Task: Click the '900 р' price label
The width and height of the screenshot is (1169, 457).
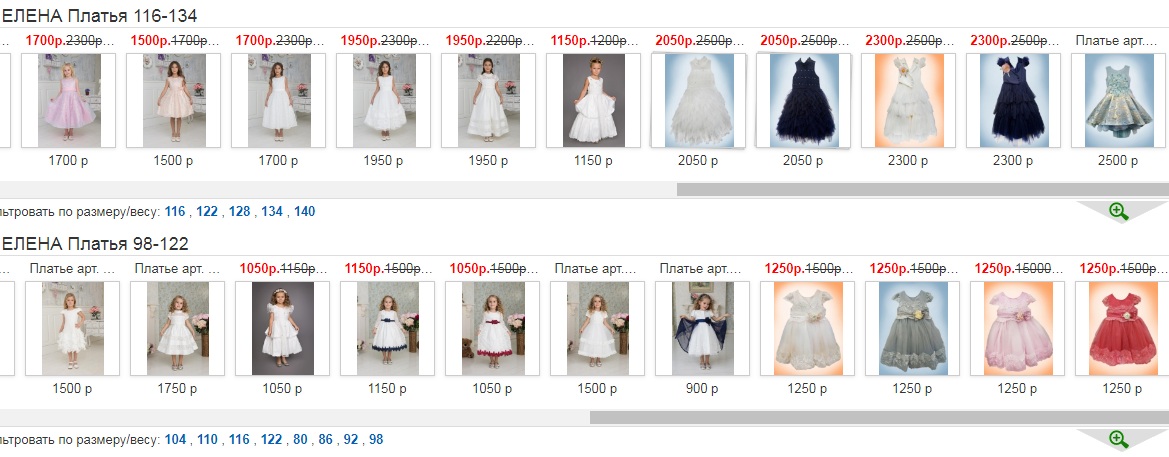Action: click(x=703, y=388)
